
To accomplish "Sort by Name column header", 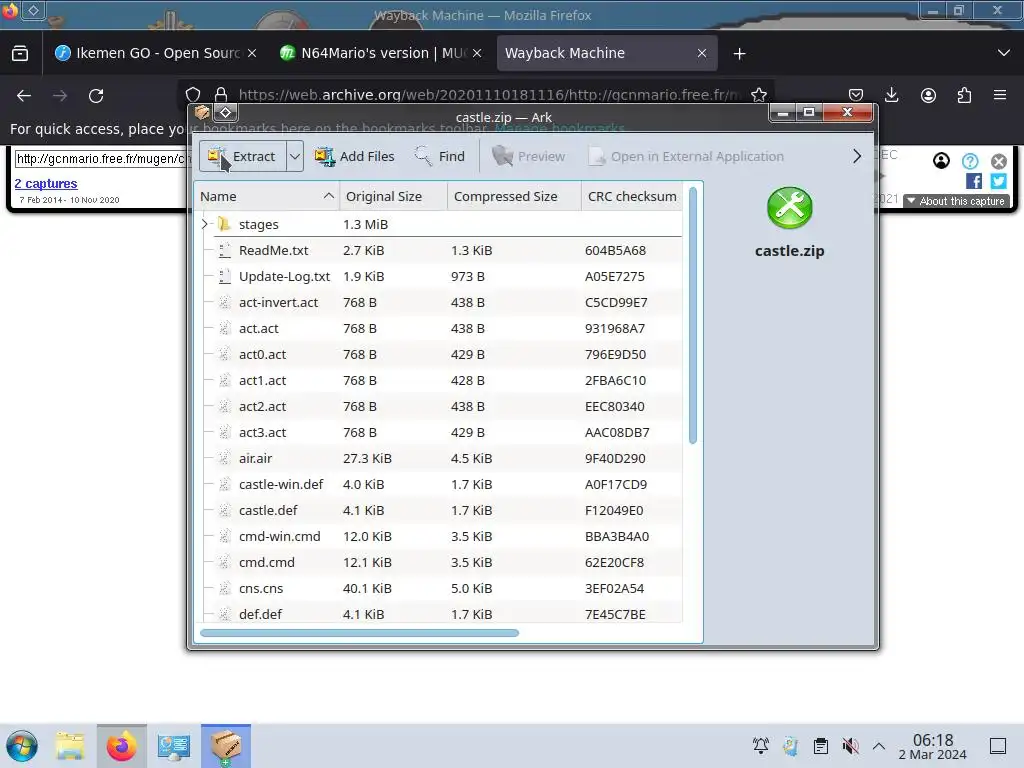I will [x=266, y=197].
